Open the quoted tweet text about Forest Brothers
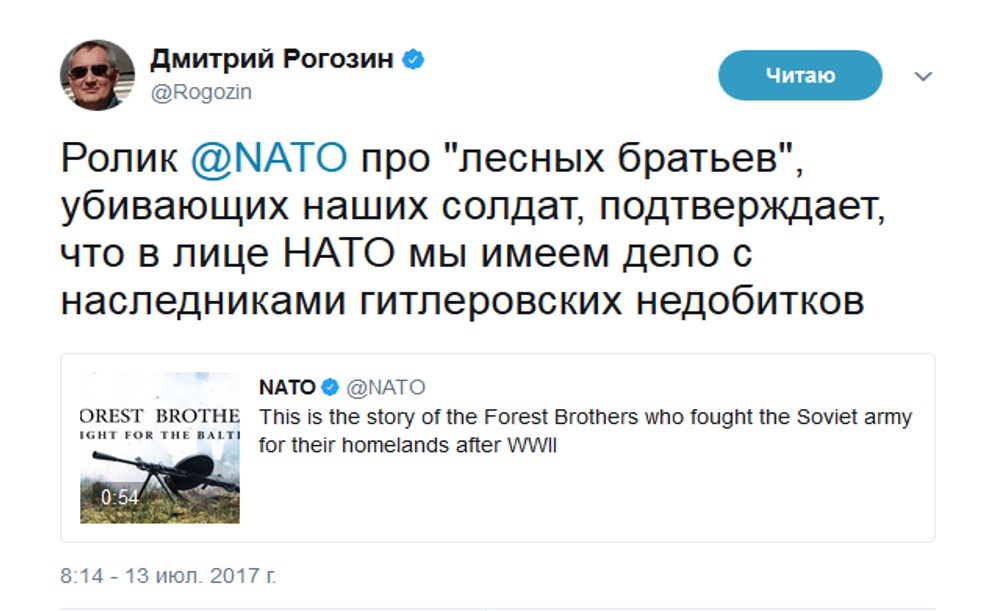 click(585, 417)
